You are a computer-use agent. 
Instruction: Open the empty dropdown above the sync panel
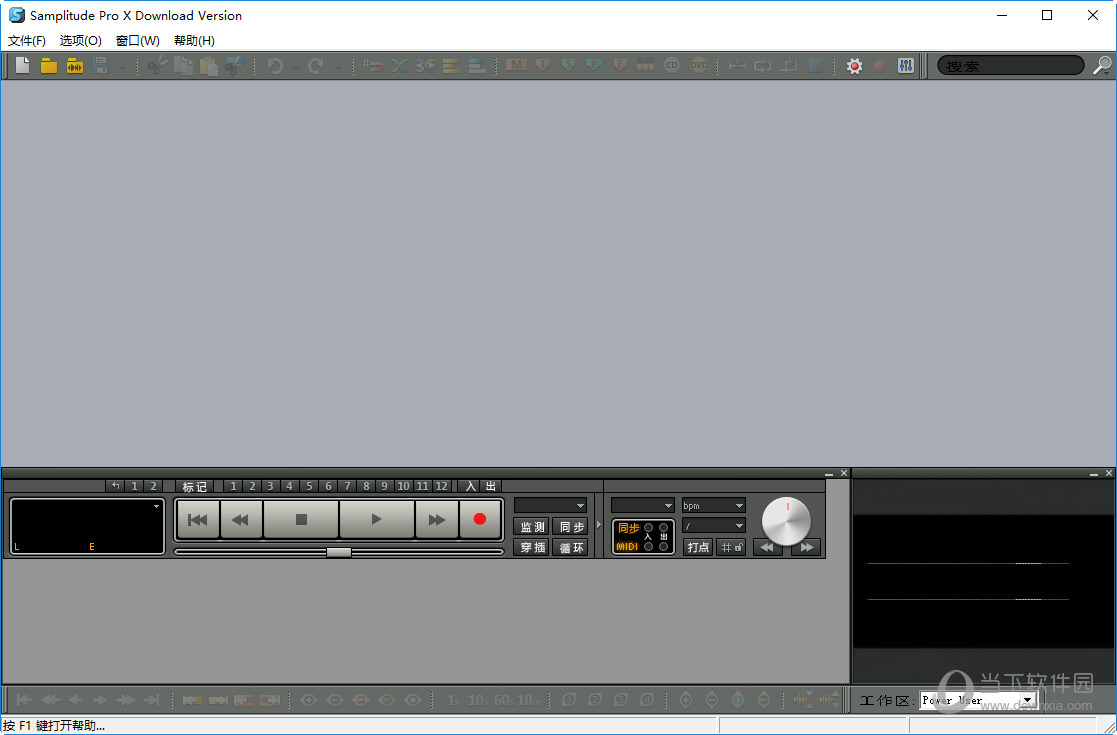coord(643,505)
